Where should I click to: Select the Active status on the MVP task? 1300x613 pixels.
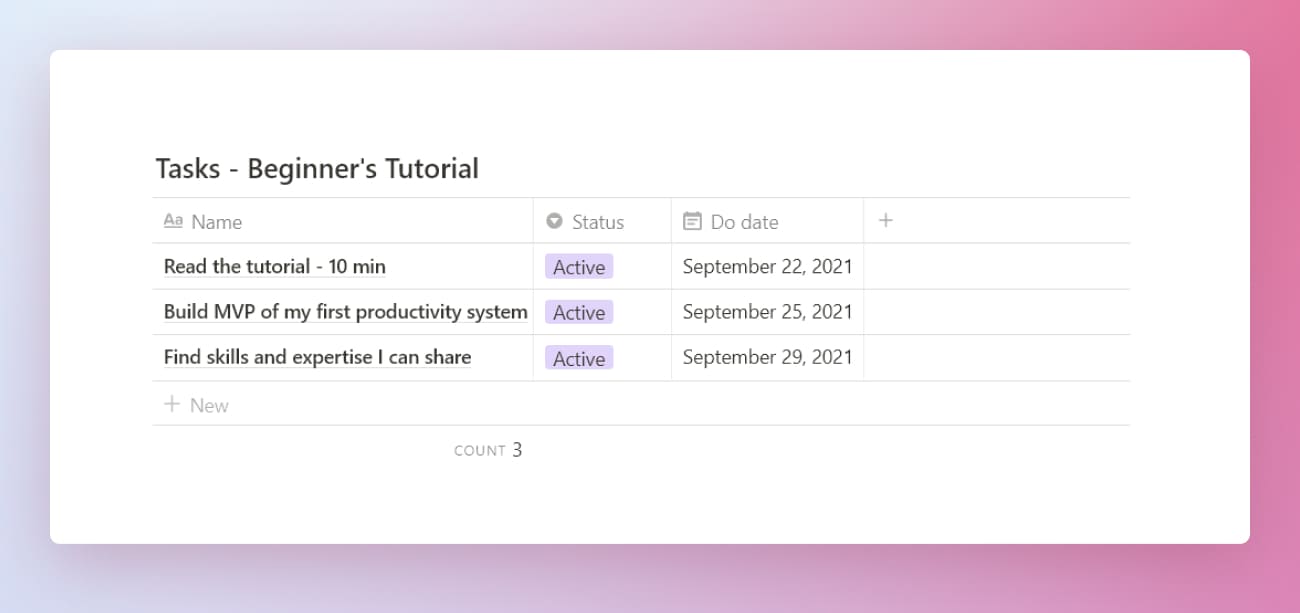click(x=577, y=312)
